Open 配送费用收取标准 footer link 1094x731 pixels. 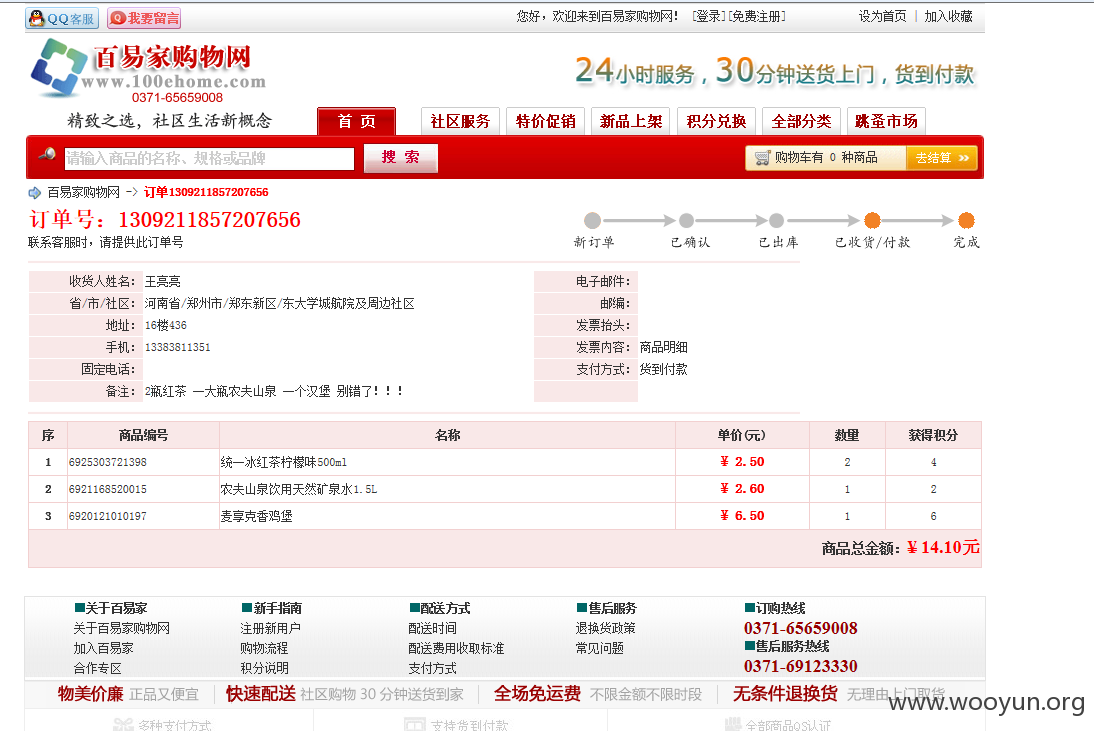click(x=456, y=649)
